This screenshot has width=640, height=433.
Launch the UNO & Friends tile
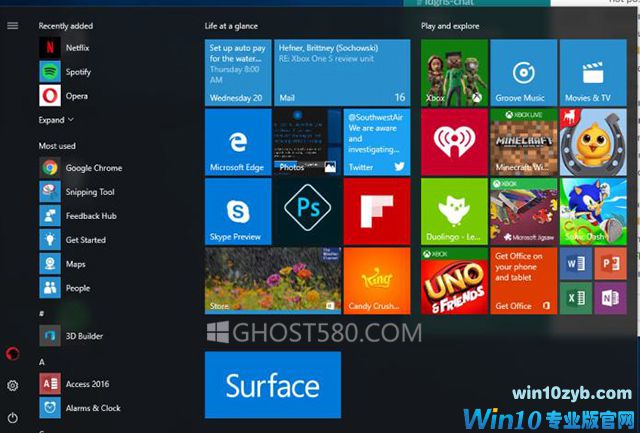pyautogui.click(x=454, y=281)
